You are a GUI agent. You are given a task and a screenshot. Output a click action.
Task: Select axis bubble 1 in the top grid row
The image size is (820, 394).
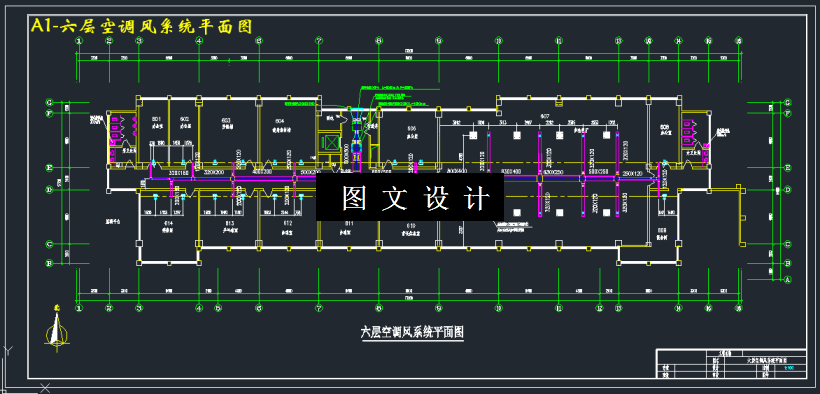point(79,40)
